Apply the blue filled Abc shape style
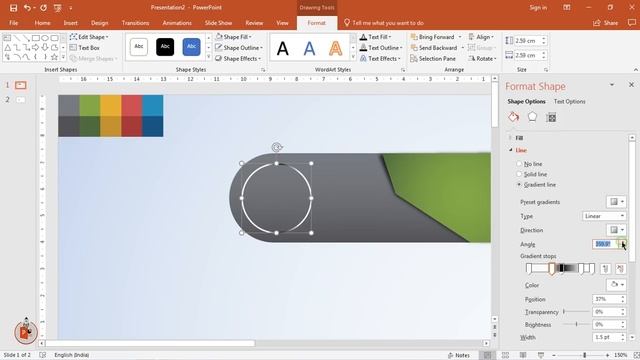 tap(191, 47)
